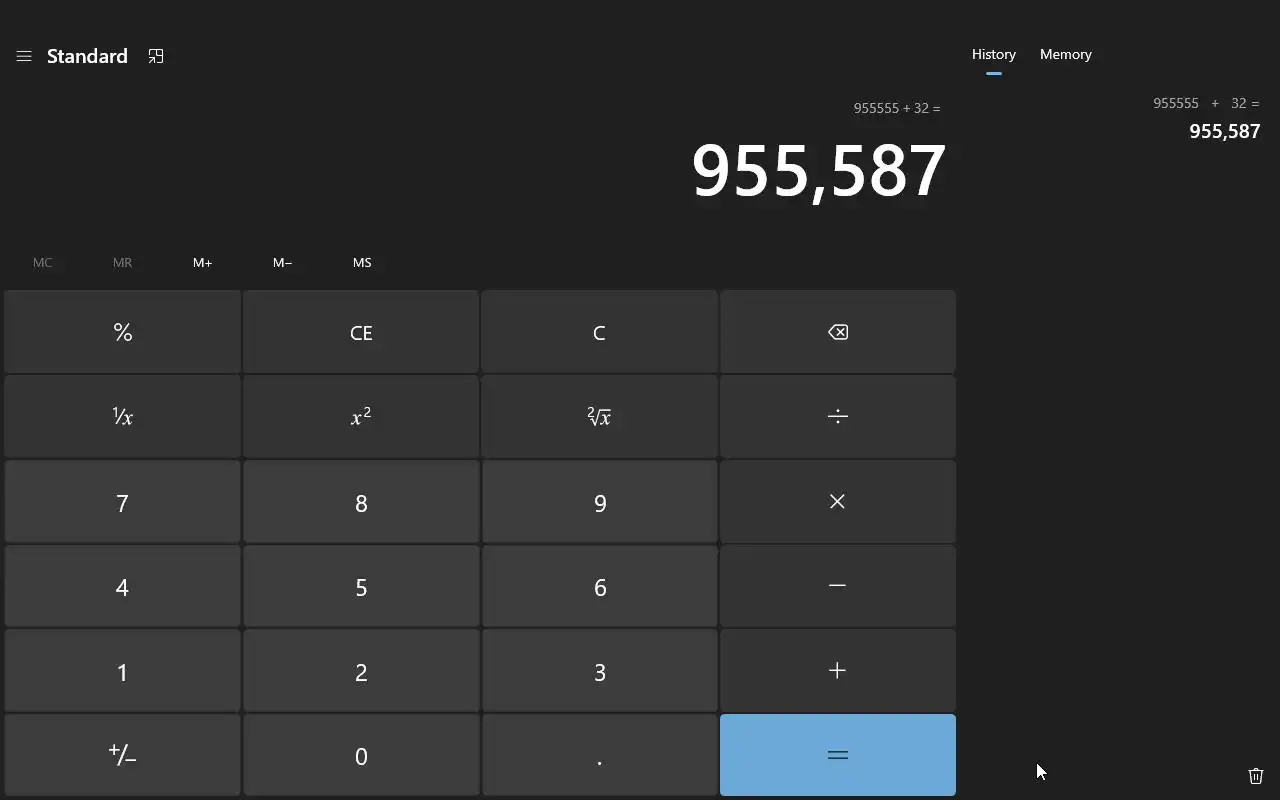
Task: Clear memory with MC button
Action: point(42,262)
